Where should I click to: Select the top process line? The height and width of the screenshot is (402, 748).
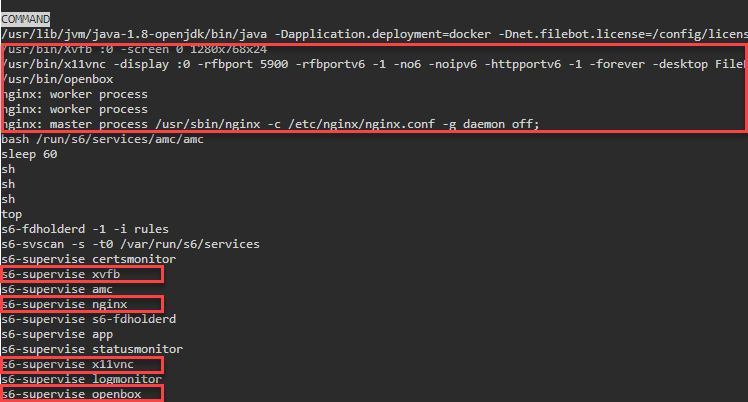[11, 214]
